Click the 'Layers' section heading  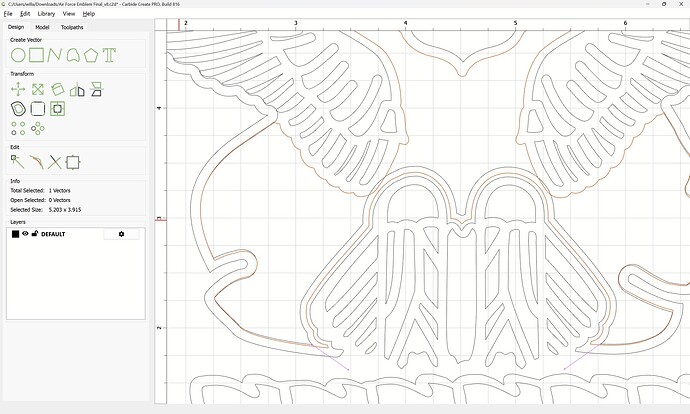pos(18,222)
